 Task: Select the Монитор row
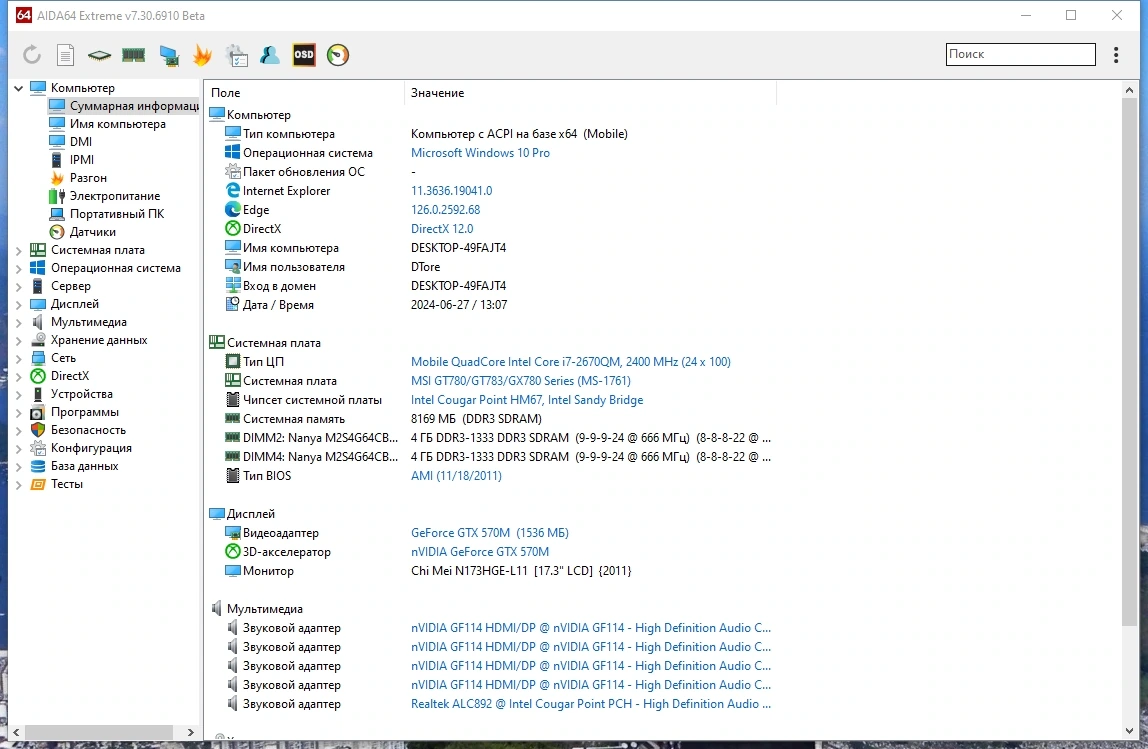click(491, 571)
